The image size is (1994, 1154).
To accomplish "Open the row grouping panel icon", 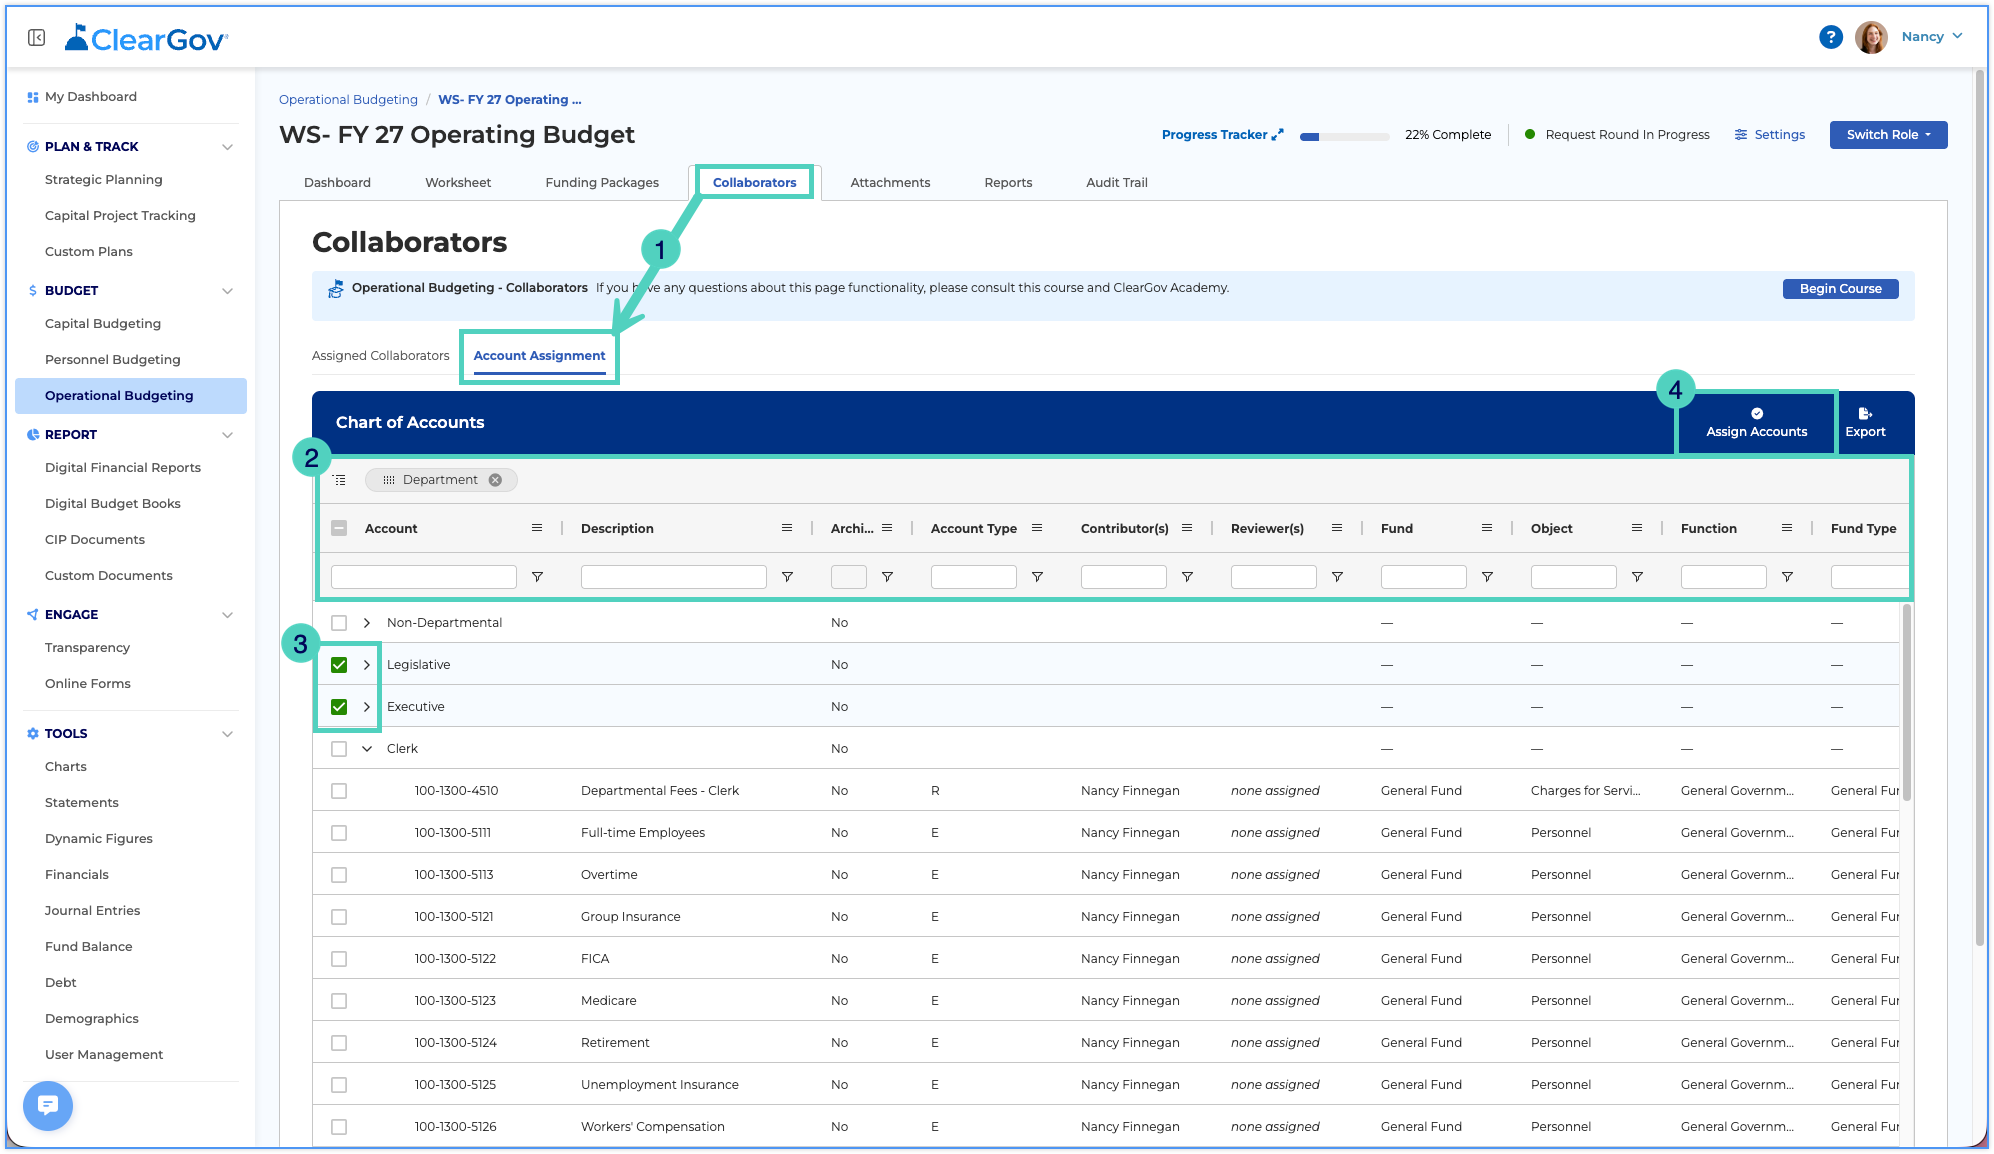I will (340, 480).
